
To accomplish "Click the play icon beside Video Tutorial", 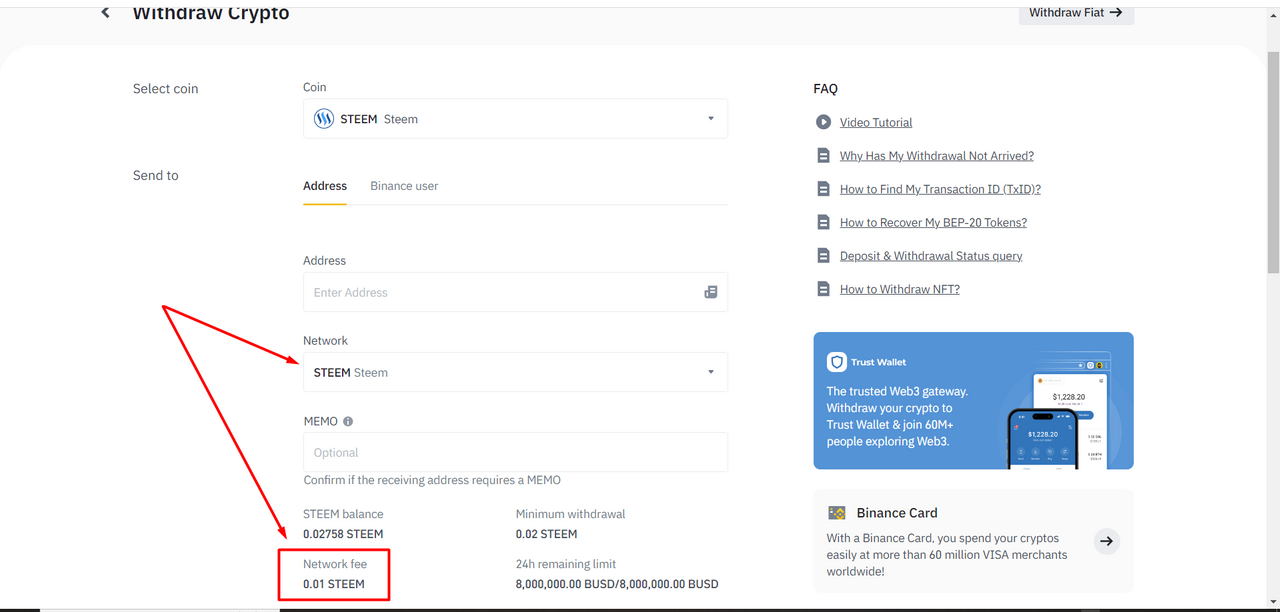I will point(823,122).
